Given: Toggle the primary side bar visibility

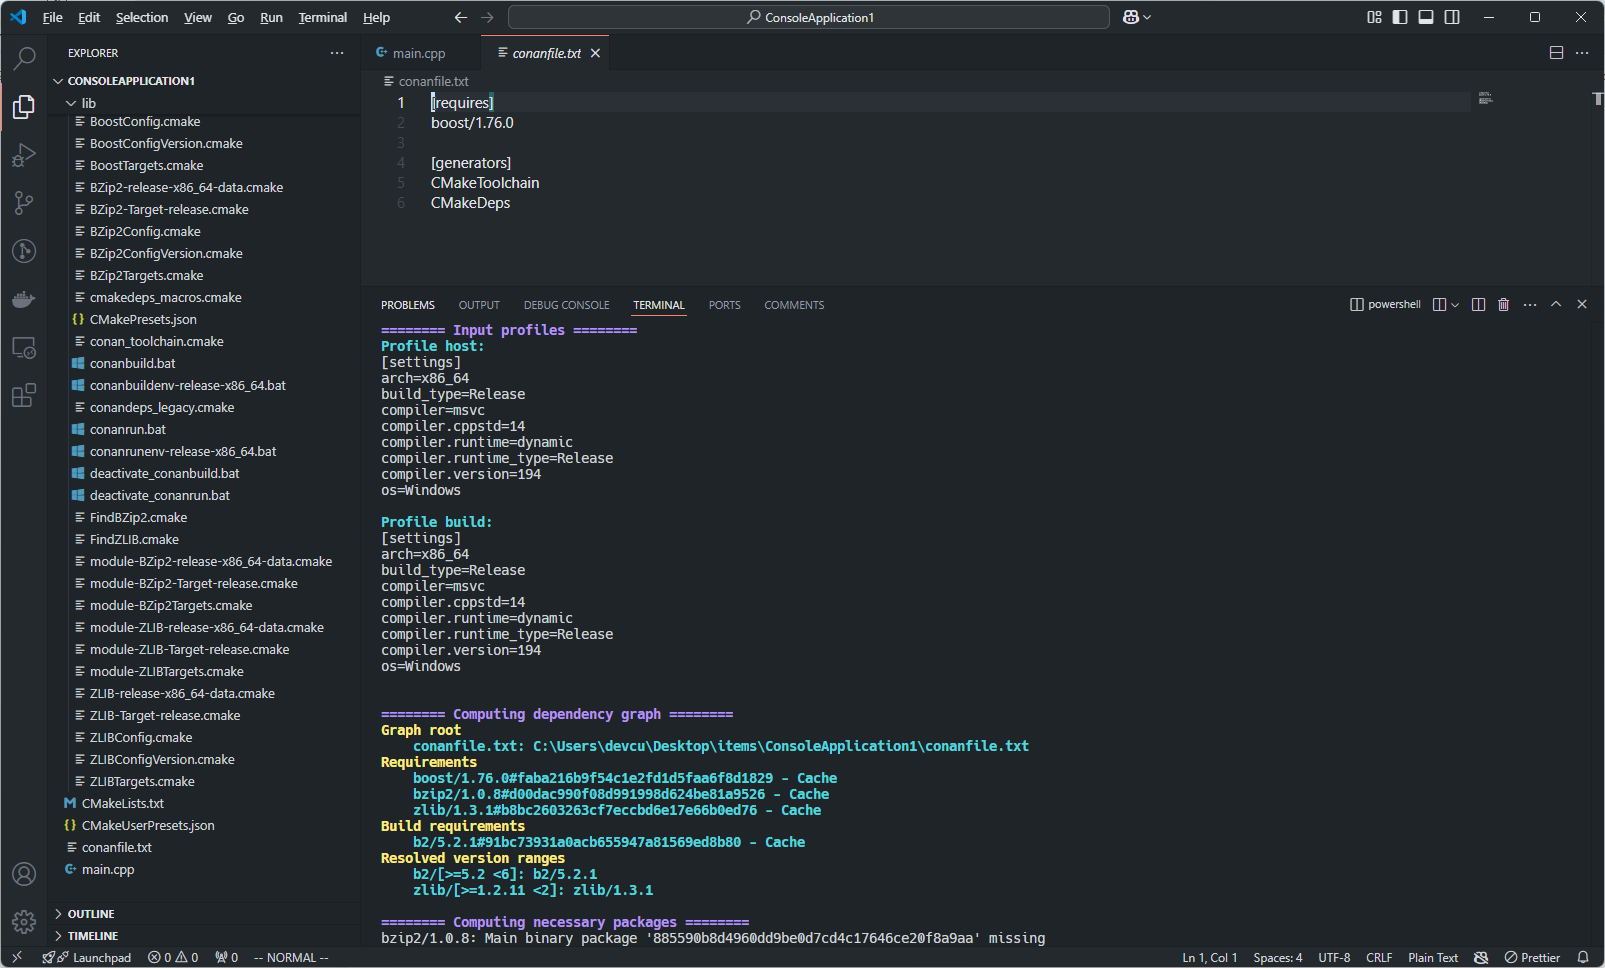Looking at the screenshot, I should click(1400, 17).
